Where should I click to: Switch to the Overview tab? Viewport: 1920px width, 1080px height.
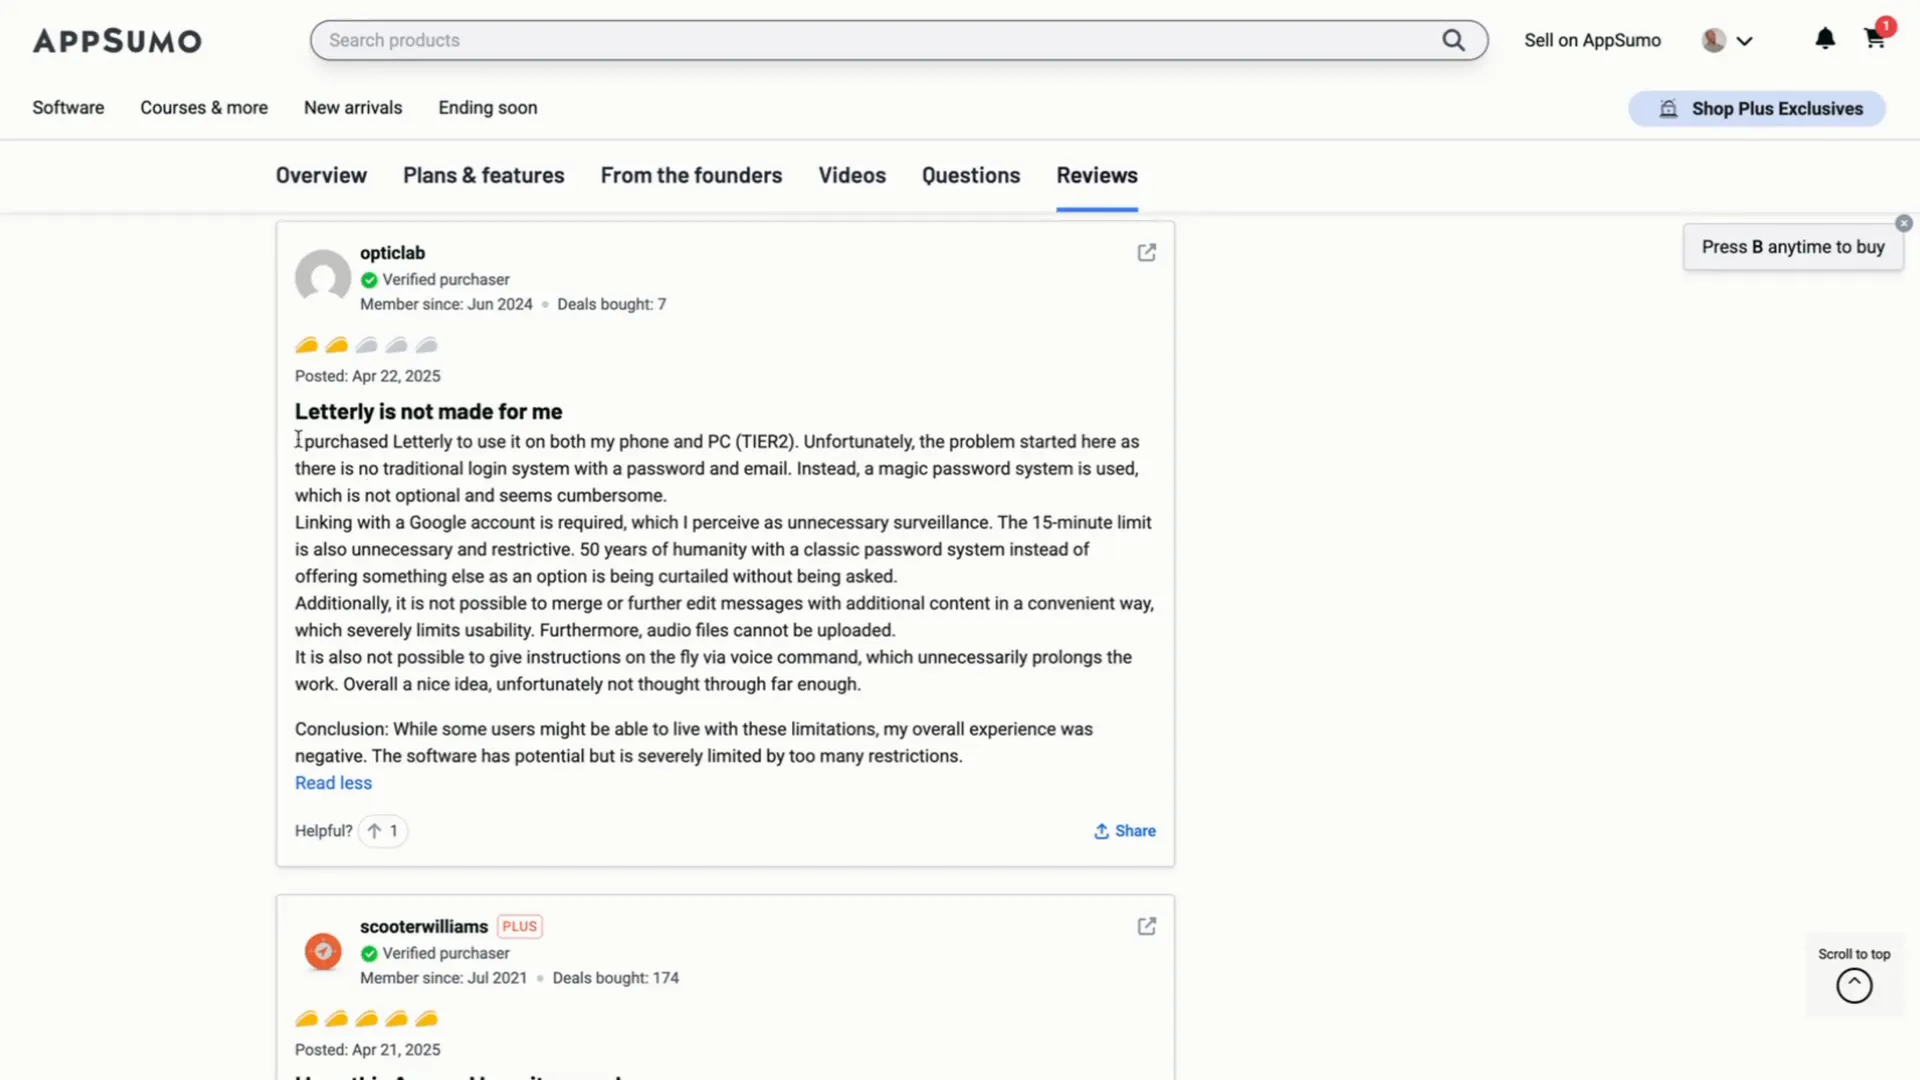[321, 176]
